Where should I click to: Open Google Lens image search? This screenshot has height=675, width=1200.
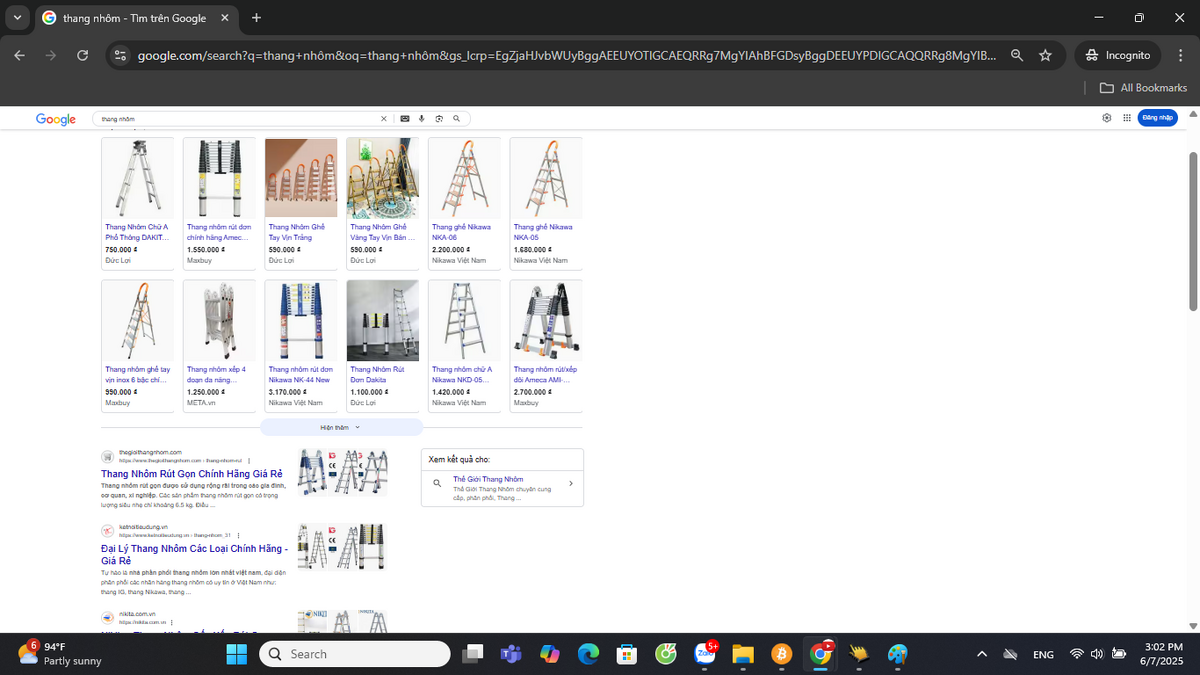point(439,118)
